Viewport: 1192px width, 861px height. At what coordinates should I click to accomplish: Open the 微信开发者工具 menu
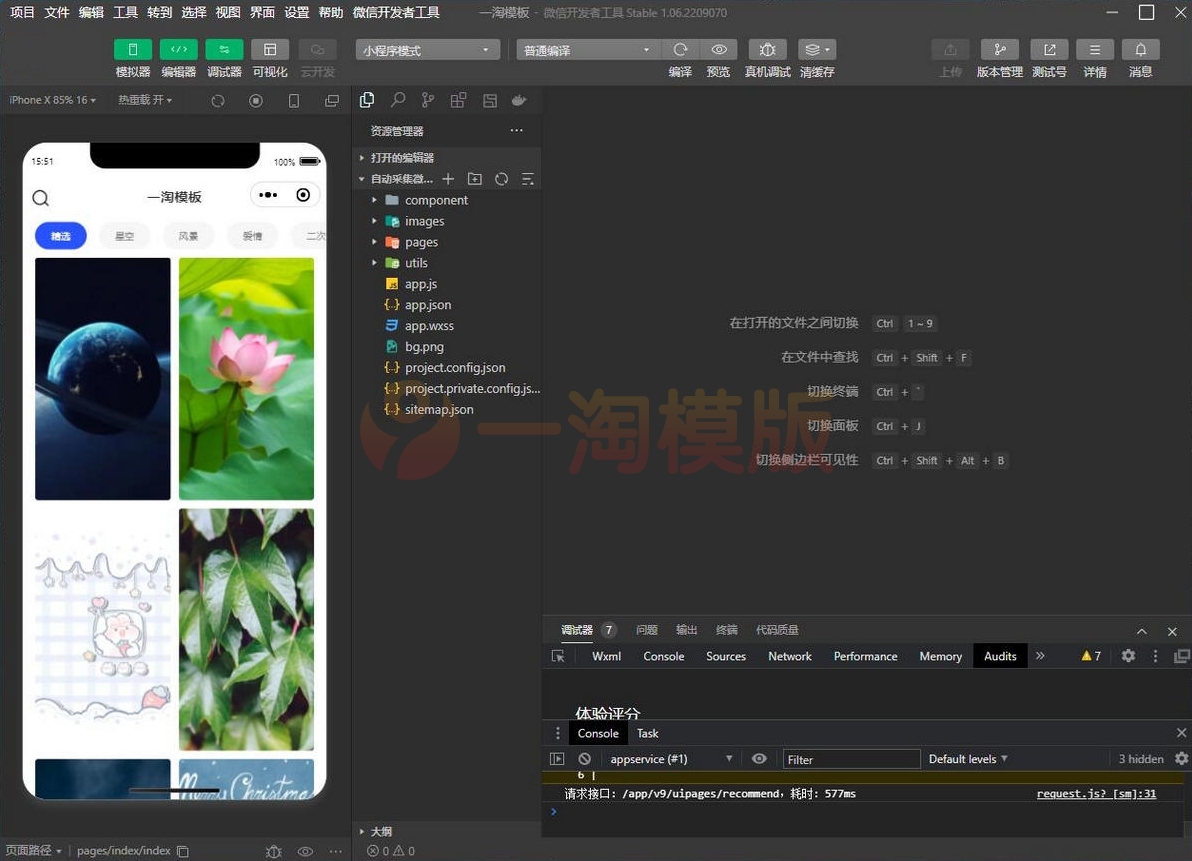[x=396, y=12]
